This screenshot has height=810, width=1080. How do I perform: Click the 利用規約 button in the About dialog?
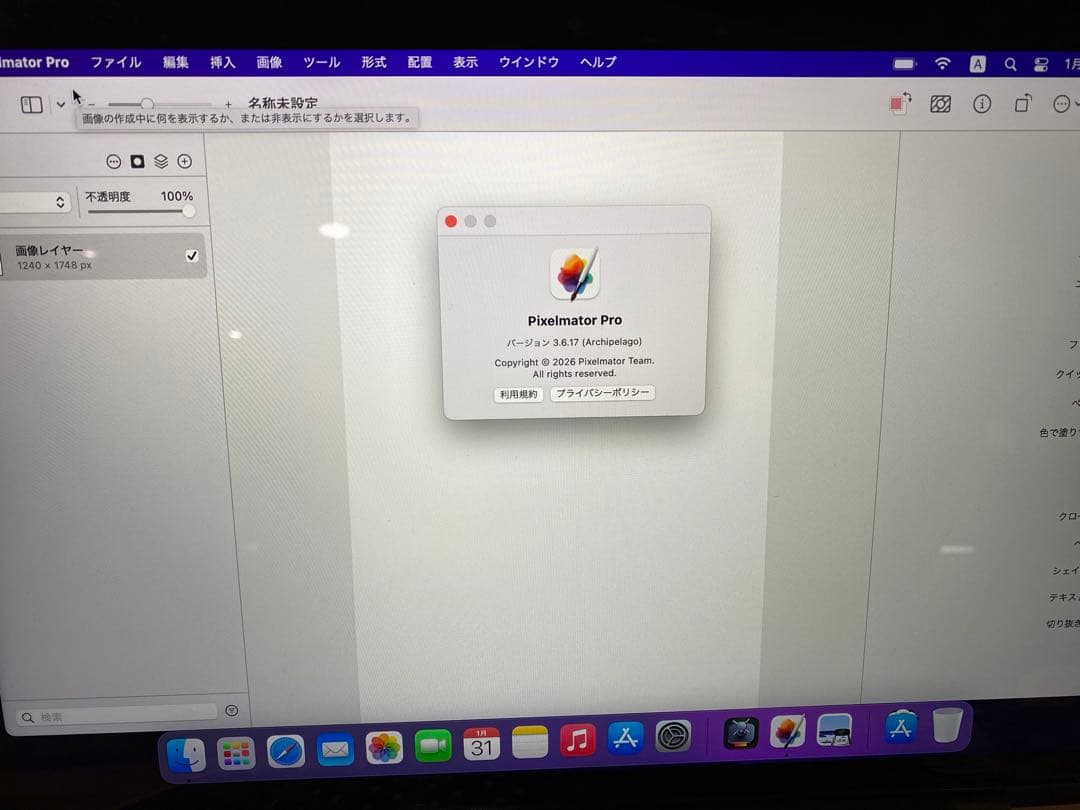click(x=517, y=394)
